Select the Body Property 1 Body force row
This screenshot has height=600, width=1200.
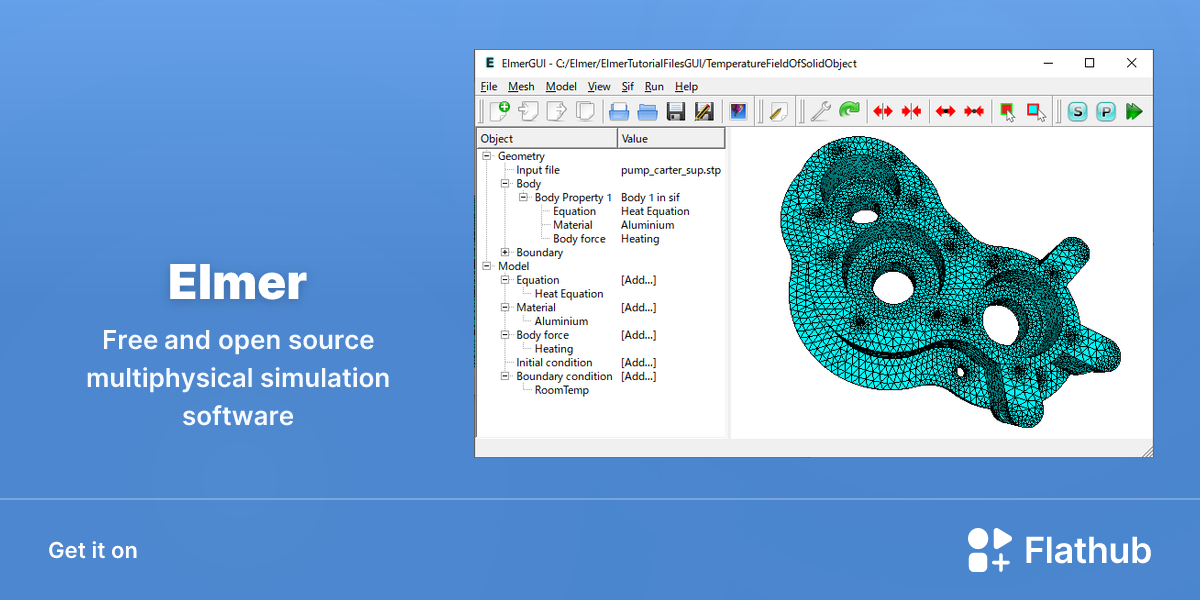[x=579, y=239]
